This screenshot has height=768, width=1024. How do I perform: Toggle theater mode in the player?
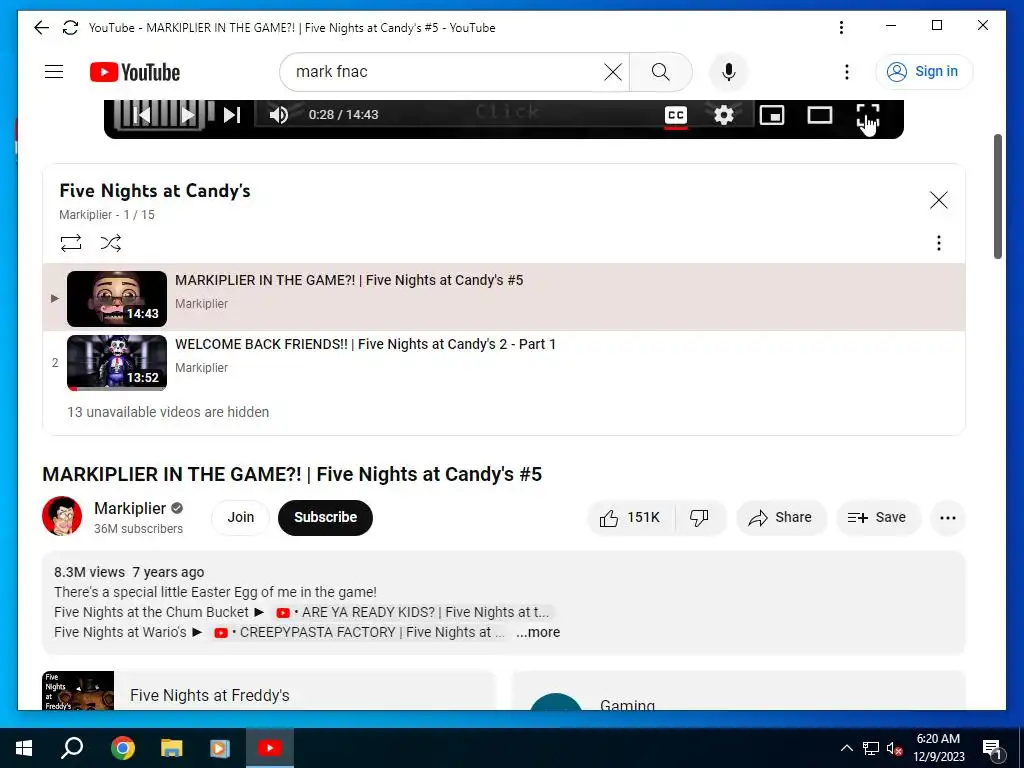(820, 116)
